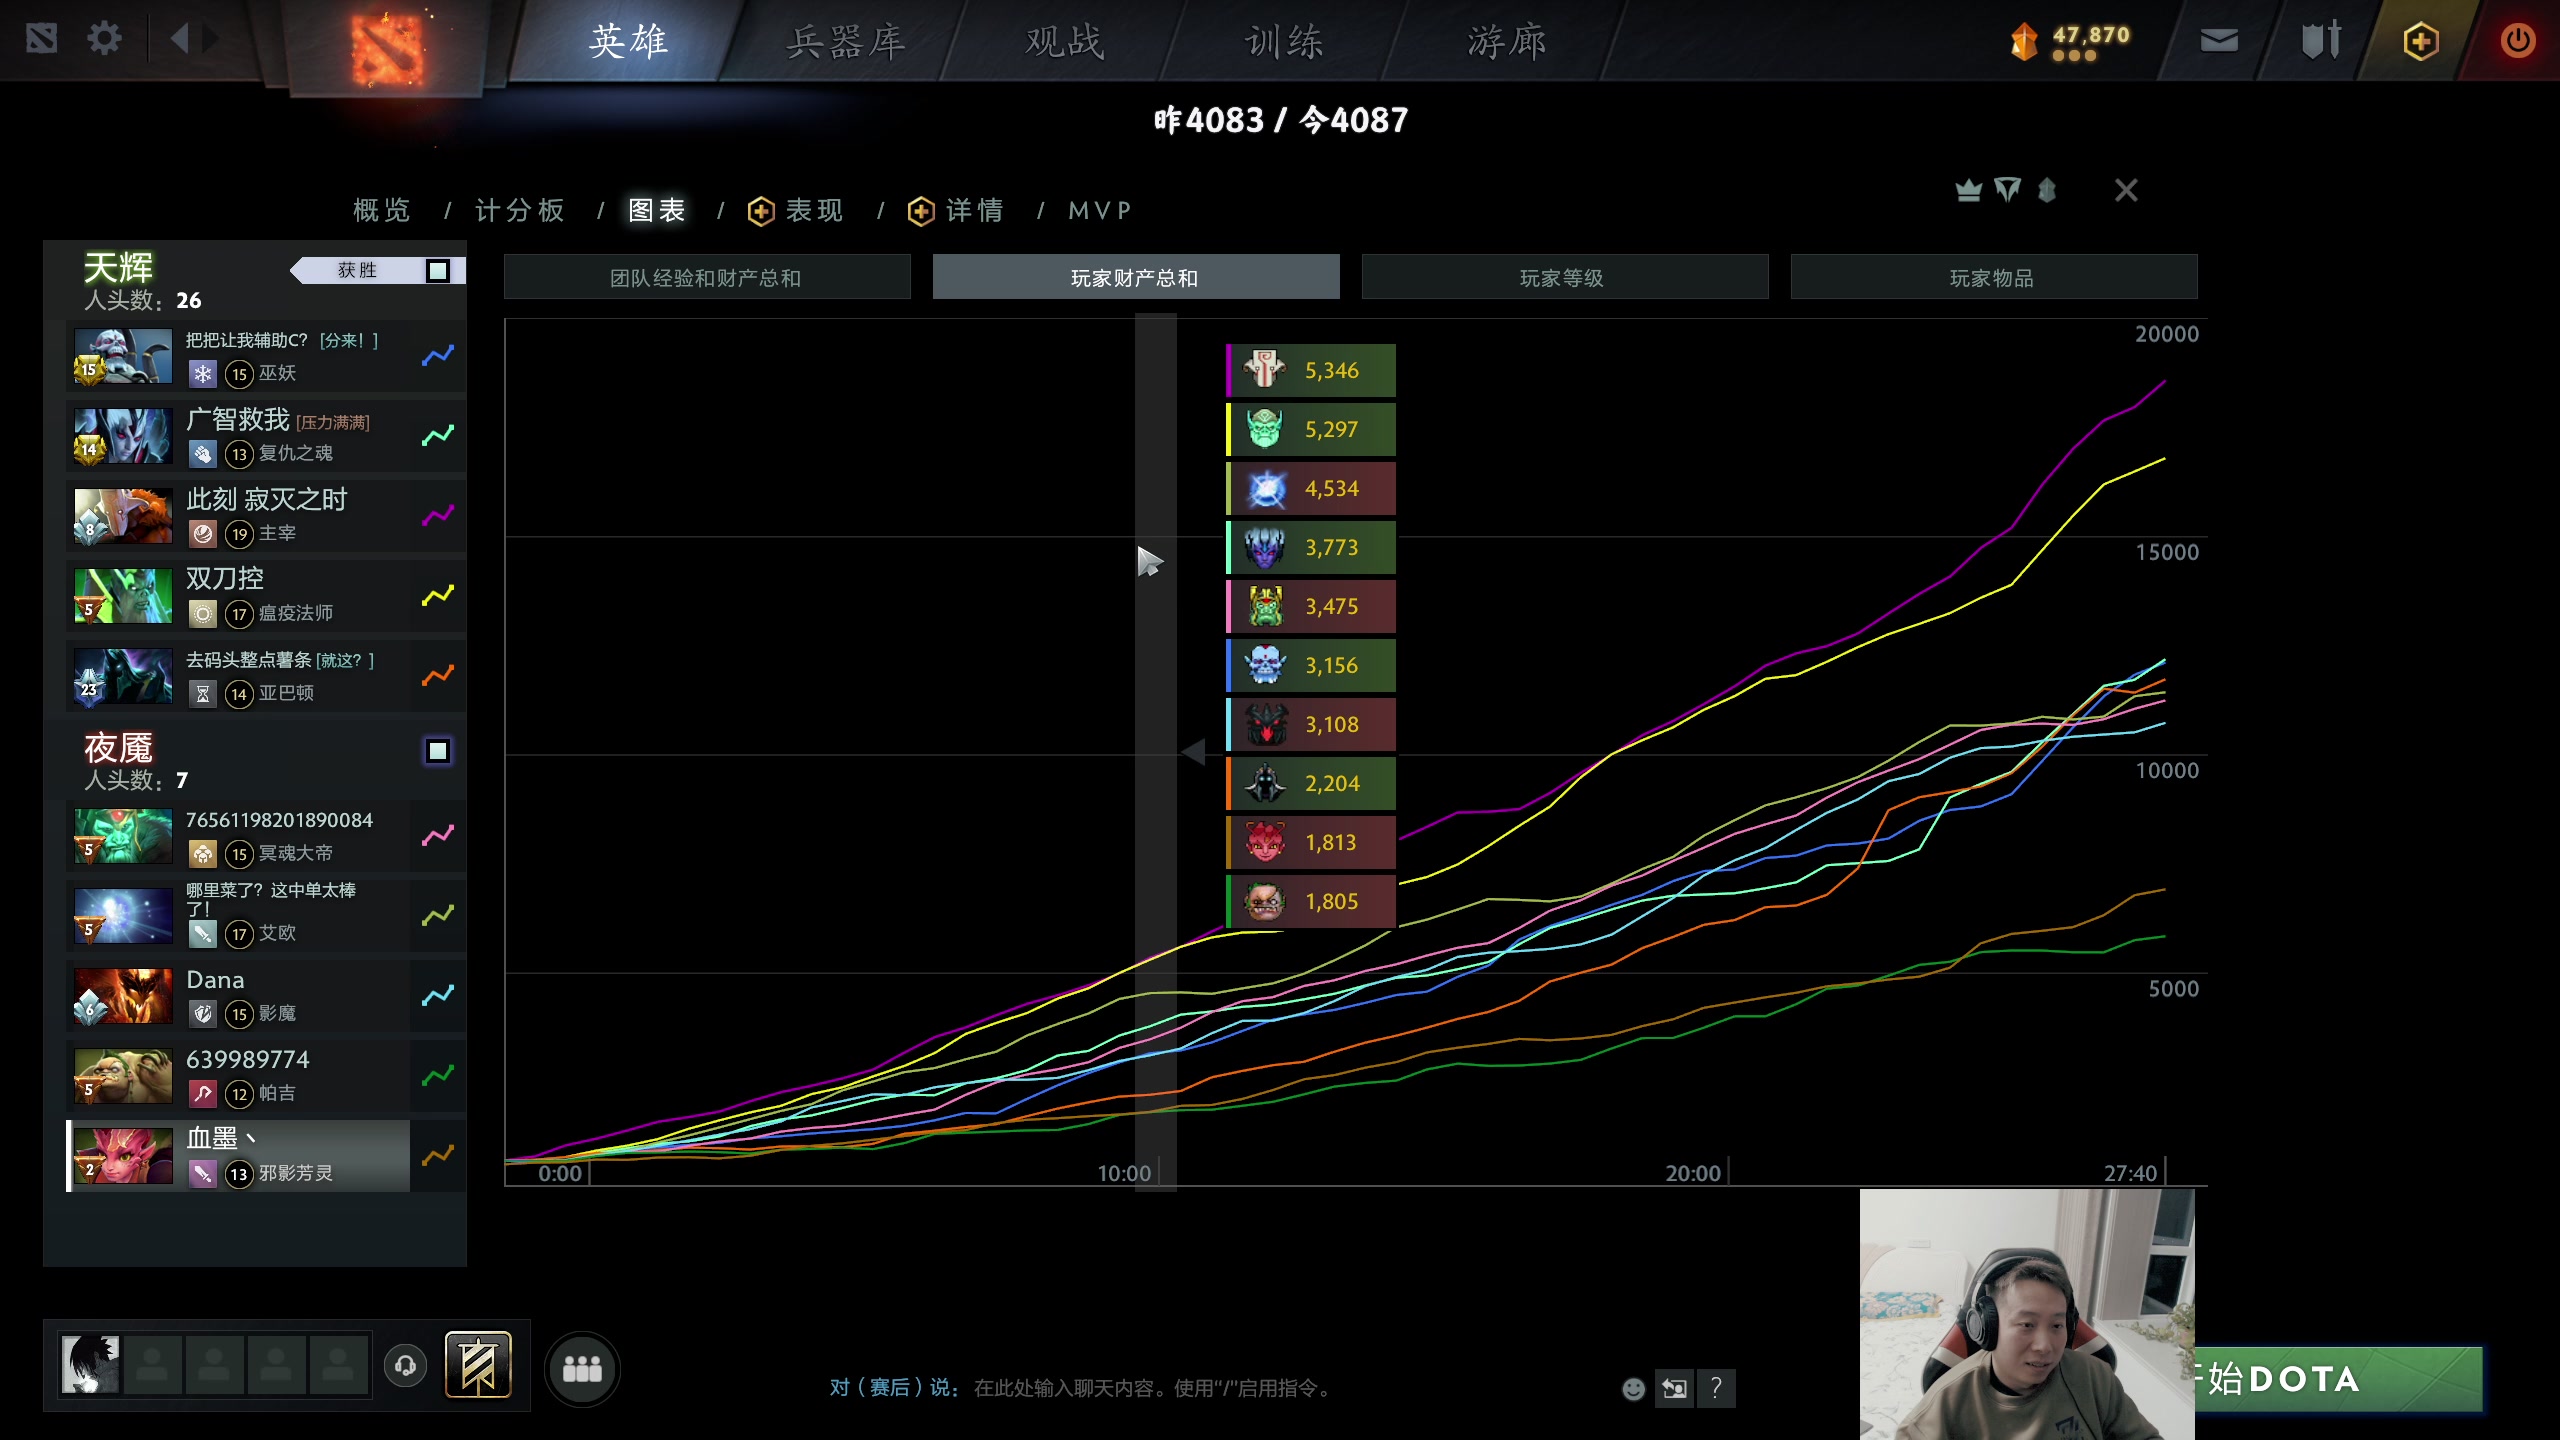The image size is (2560, 1440).
Task: Open the 英雄 main menu tab
Action: point(628,41)
